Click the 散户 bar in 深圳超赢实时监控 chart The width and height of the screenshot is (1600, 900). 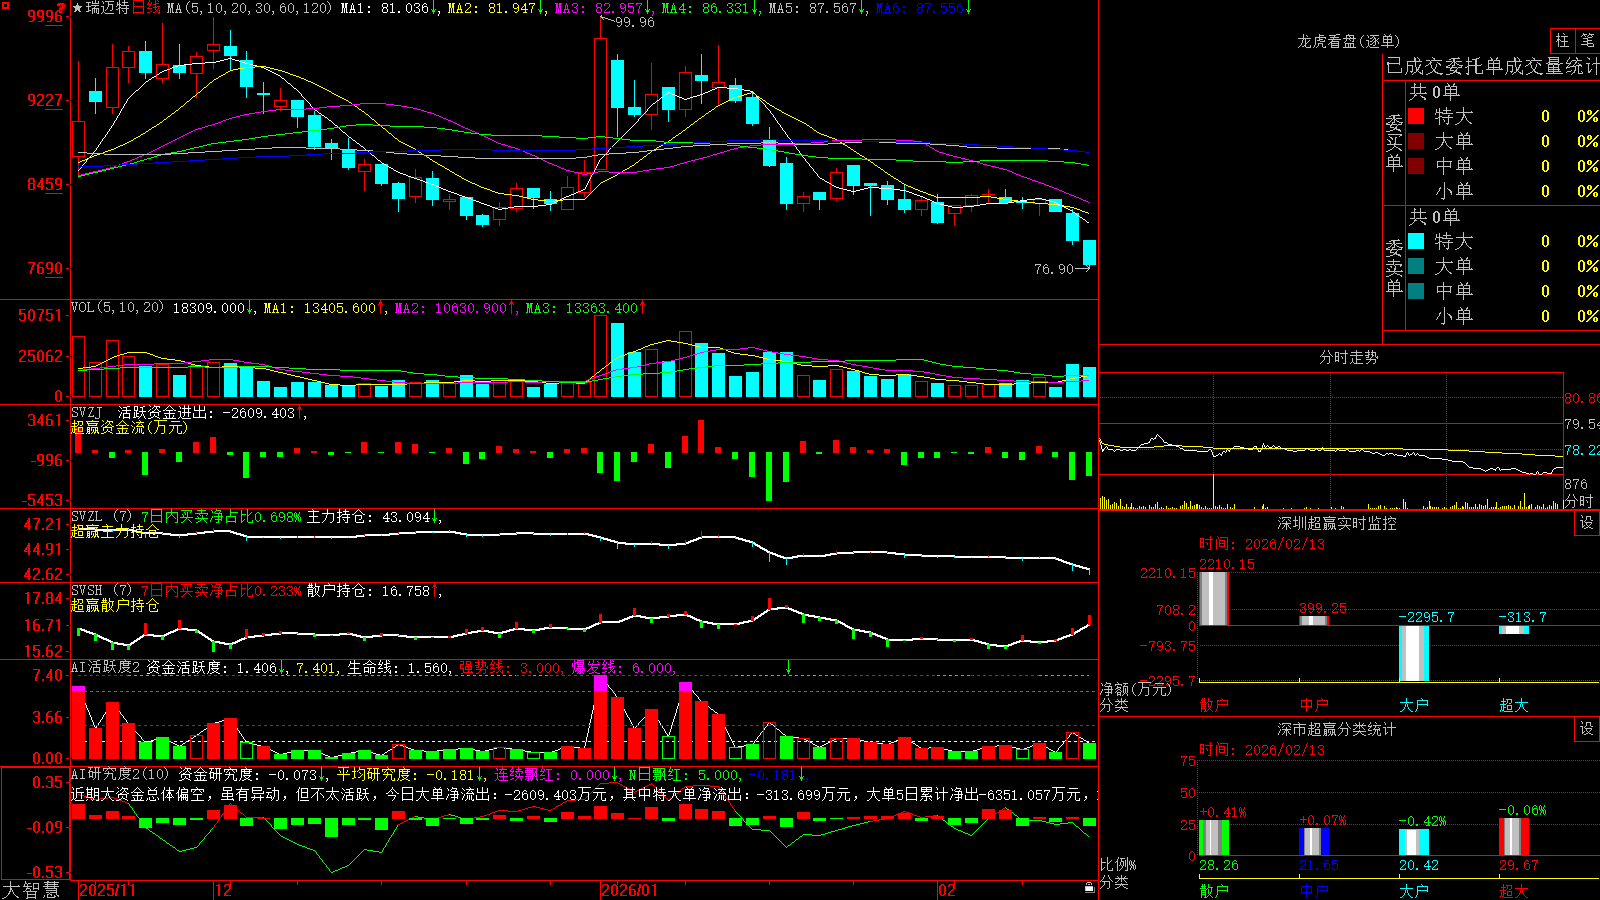tap(1214, 599)
